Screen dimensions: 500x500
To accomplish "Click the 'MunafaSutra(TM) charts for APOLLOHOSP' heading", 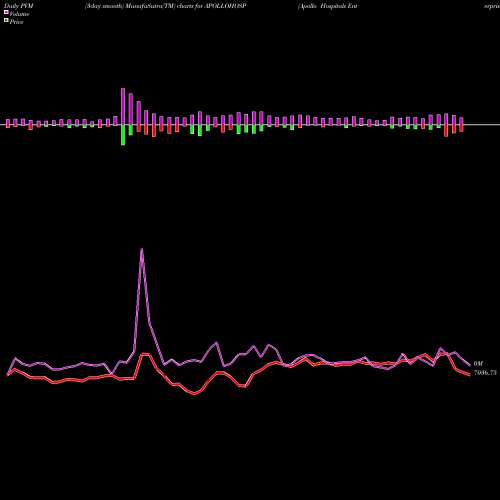I will [x=187, y=6].
